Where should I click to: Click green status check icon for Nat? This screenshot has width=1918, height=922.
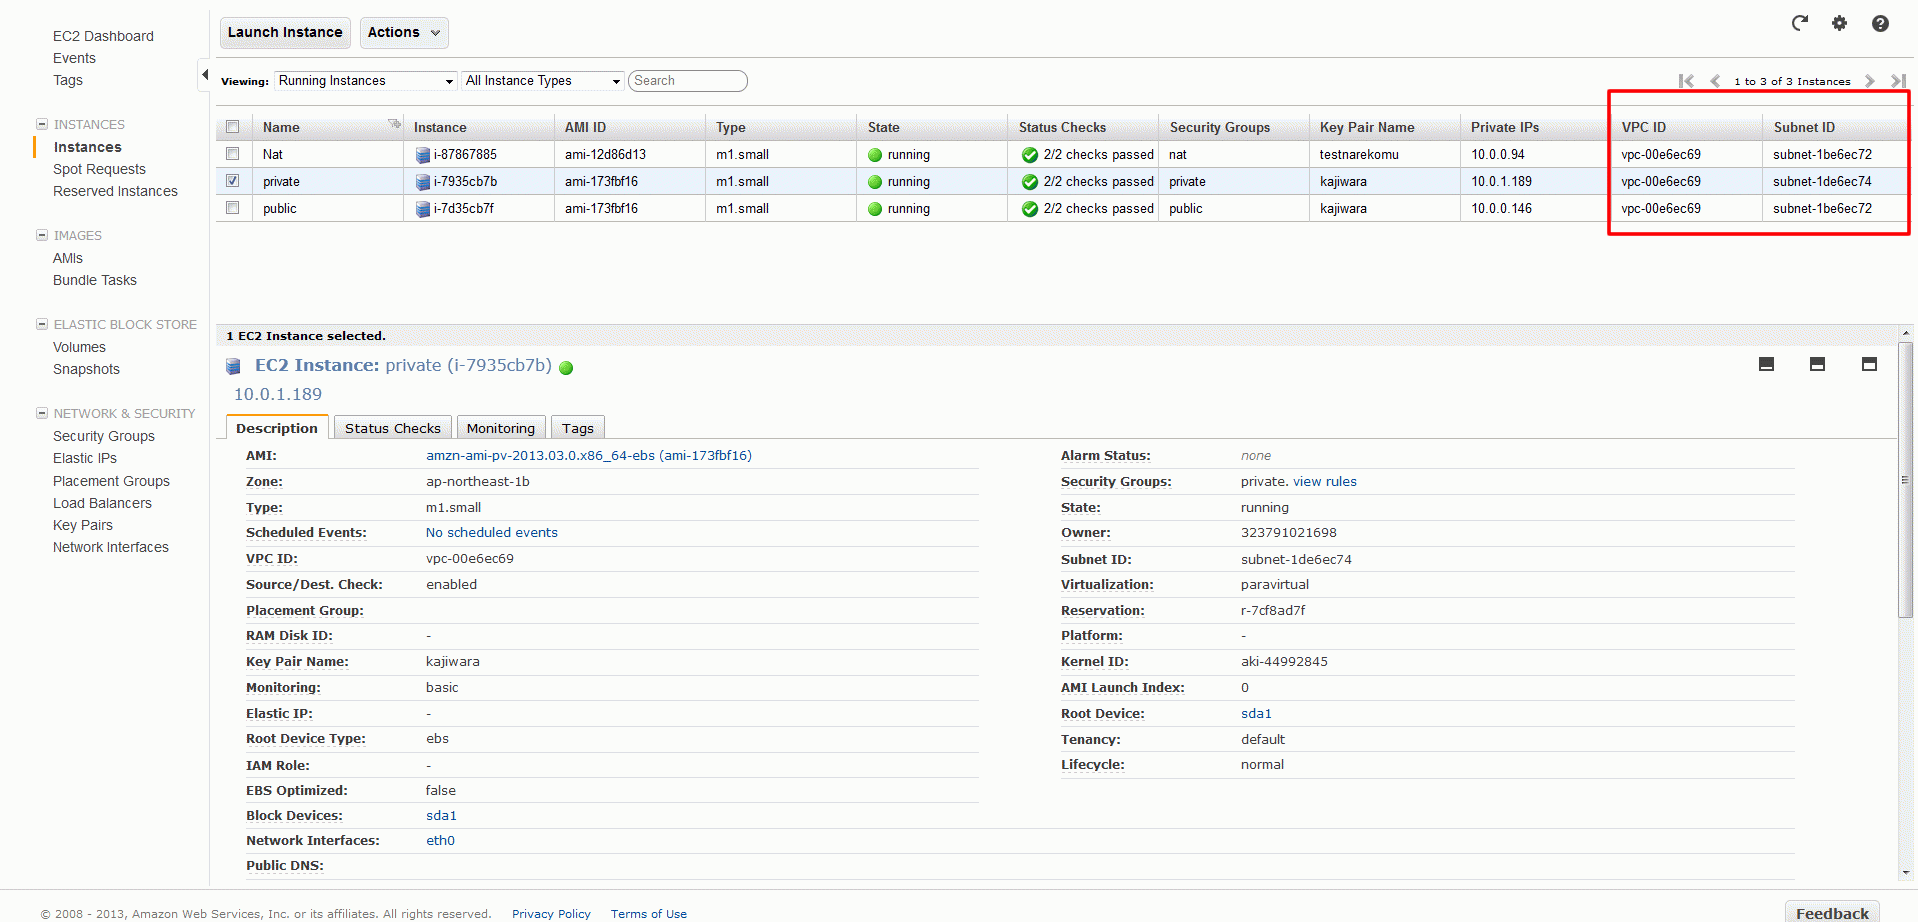pos(1029,155)
